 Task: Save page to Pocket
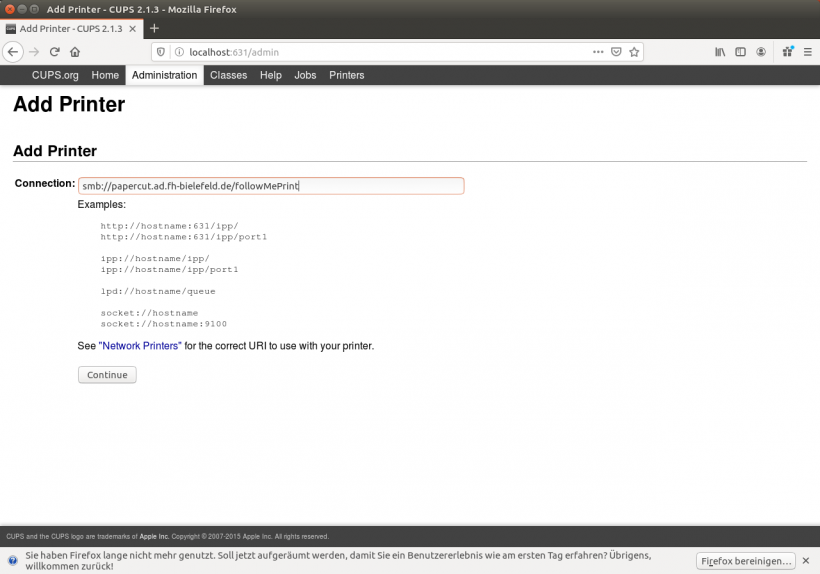(616, 52)
